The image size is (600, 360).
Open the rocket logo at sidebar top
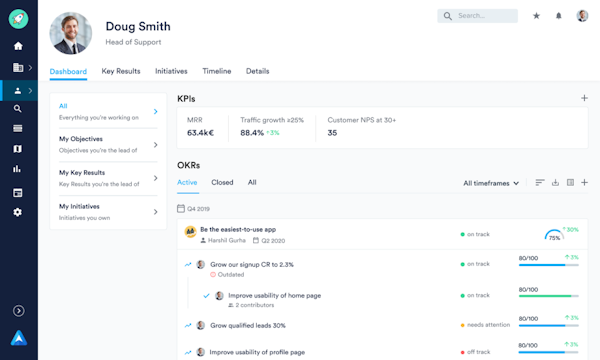click(x=18, y=19)
